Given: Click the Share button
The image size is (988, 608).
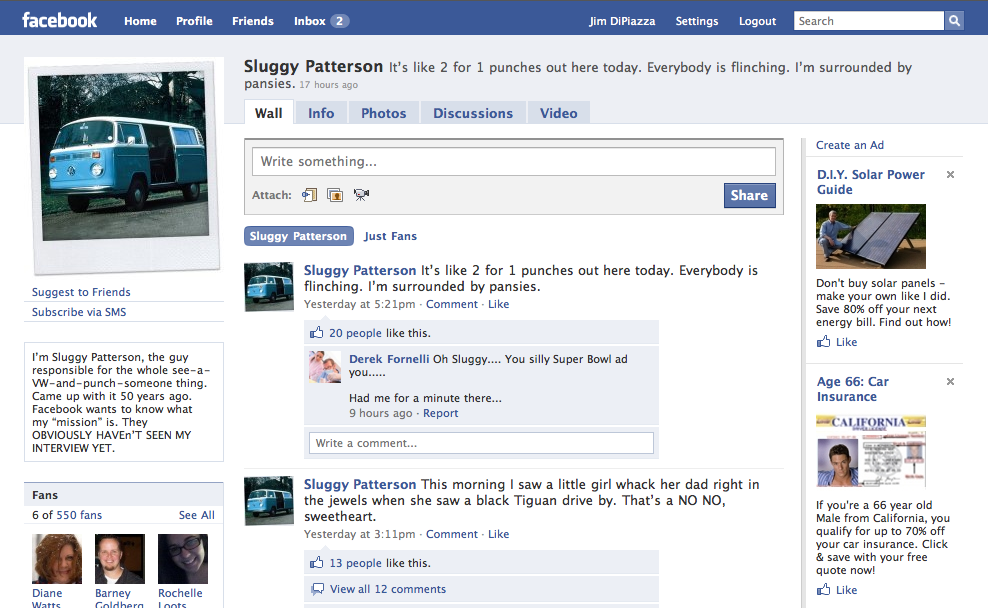Looking at the screenshot, I should pyautogui.click(x=749, y=195).
